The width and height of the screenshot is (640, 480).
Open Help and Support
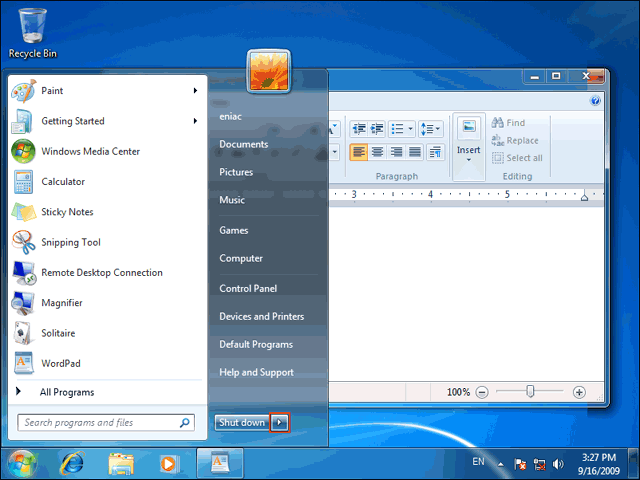coord(256,372)
